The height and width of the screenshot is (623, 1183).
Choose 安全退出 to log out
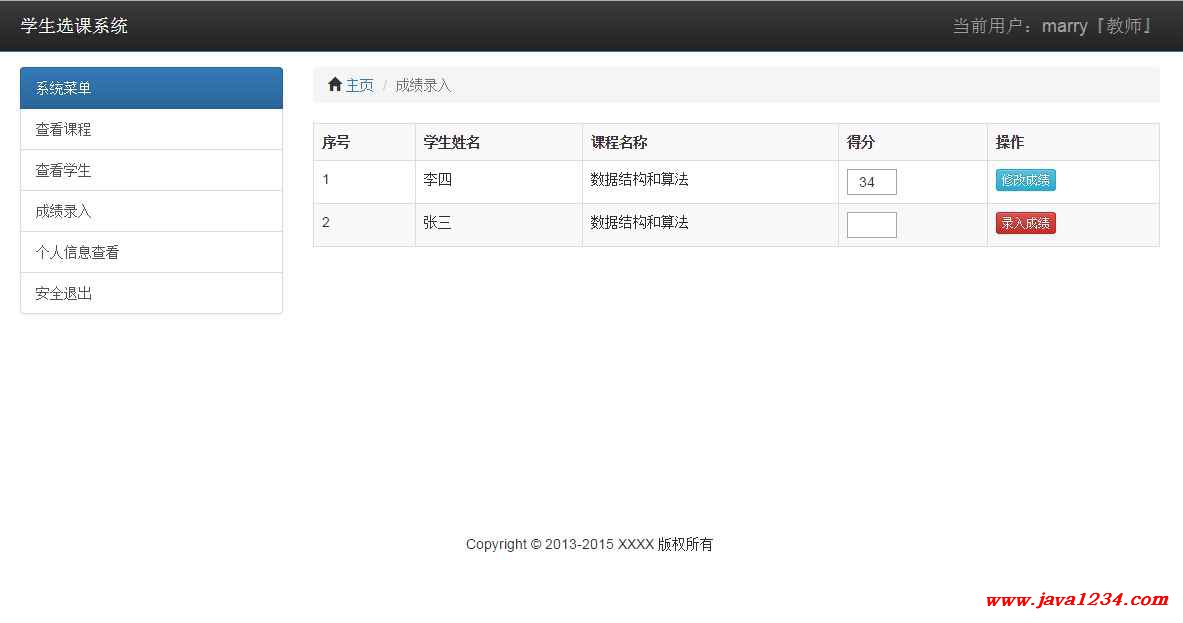pos(152,293)
